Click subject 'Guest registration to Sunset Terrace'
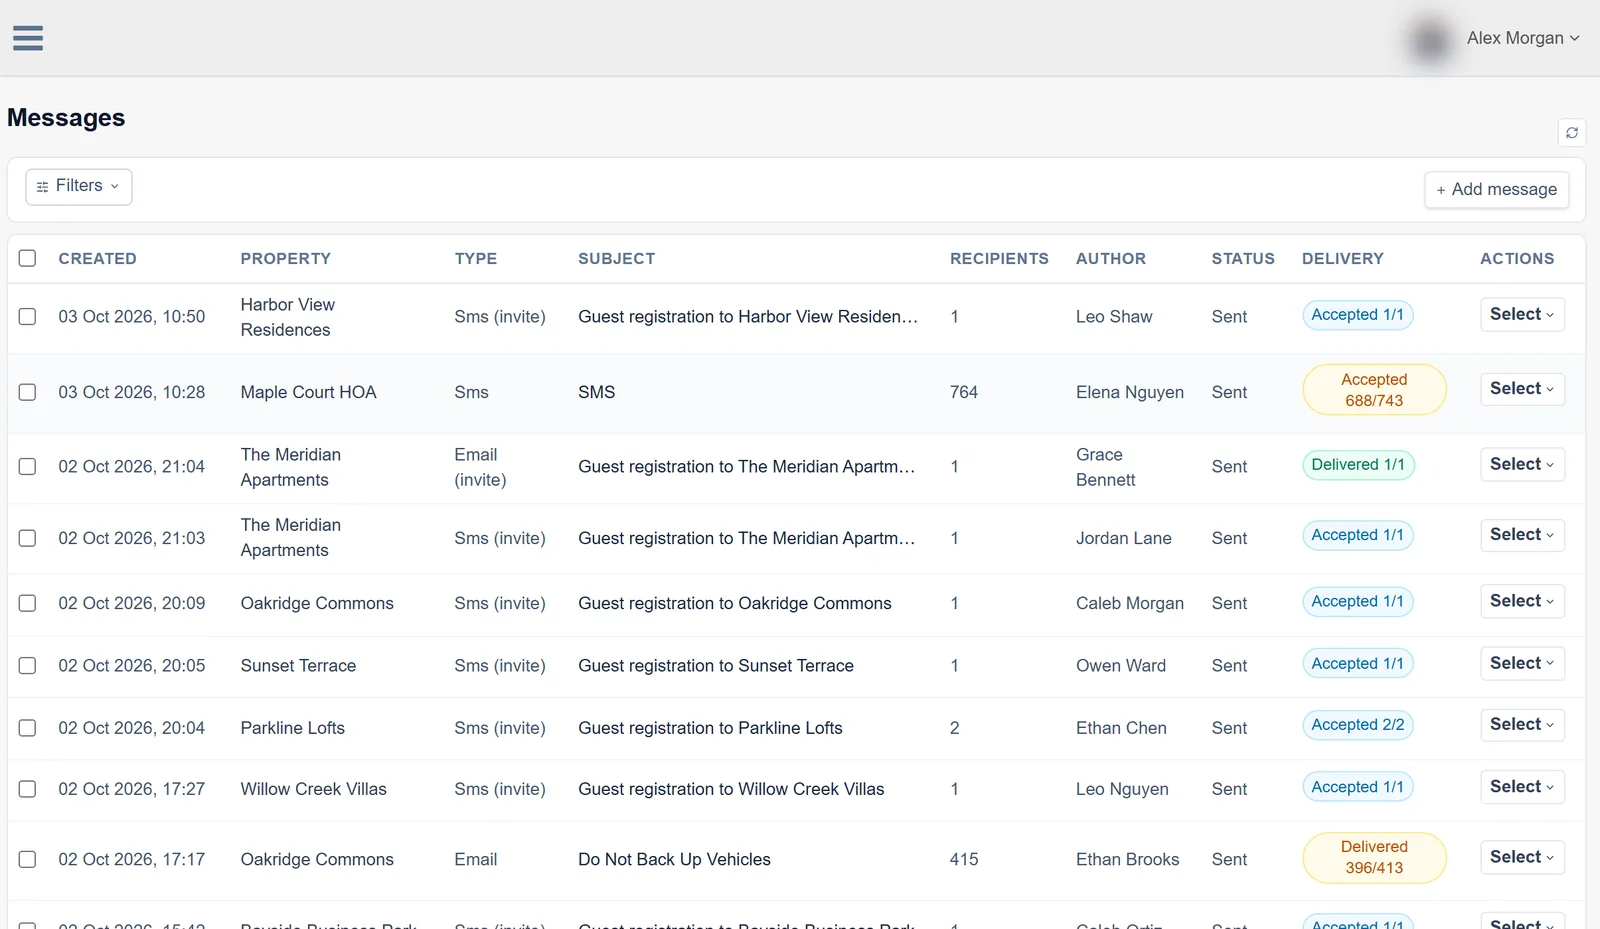This screenshot has width=1600, height=929. 716,665
